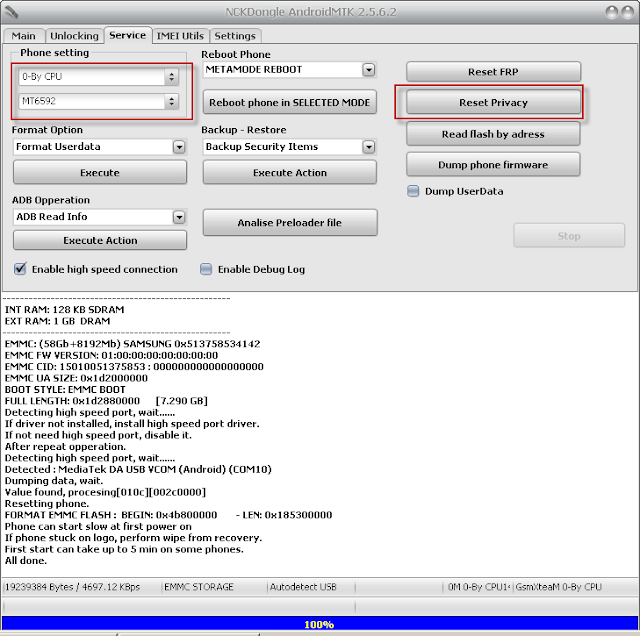Open the 0-By CPU phone setting selector

click(98, 77)
